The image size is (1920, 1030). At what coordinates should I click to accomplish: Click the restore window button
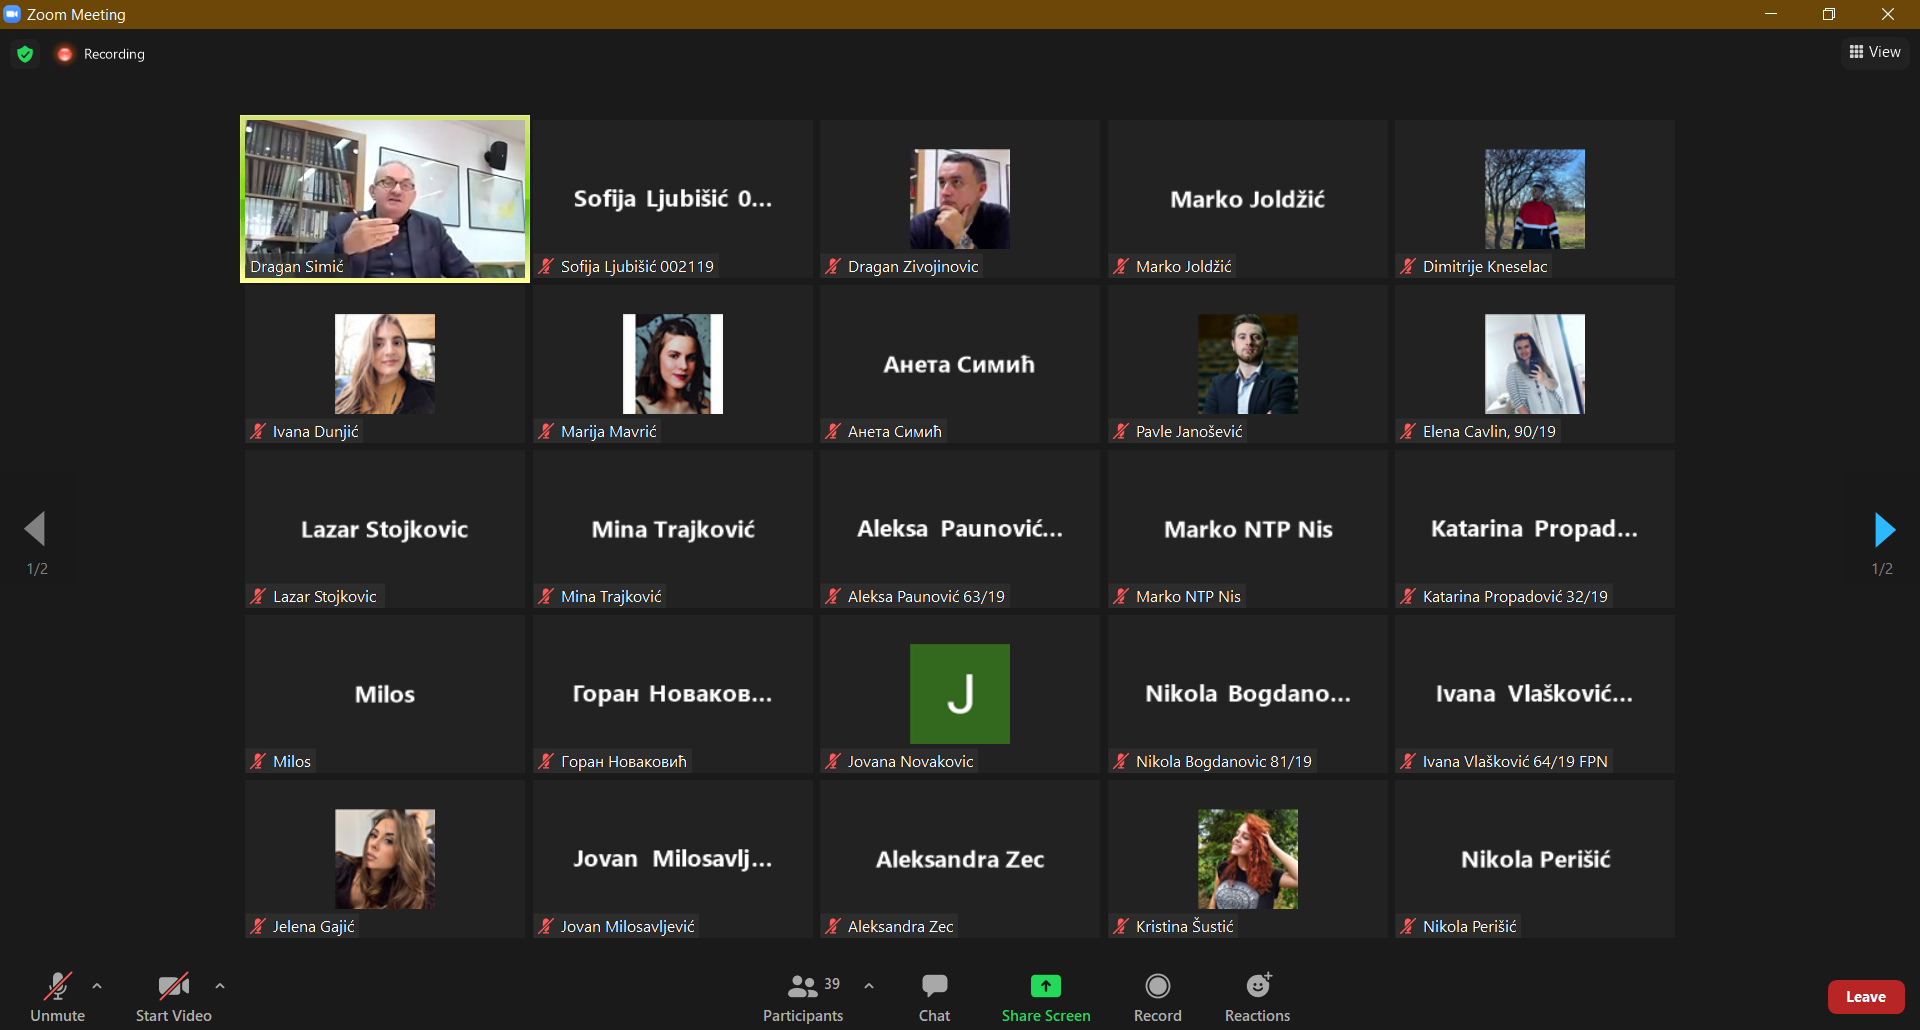[1829, 14]
